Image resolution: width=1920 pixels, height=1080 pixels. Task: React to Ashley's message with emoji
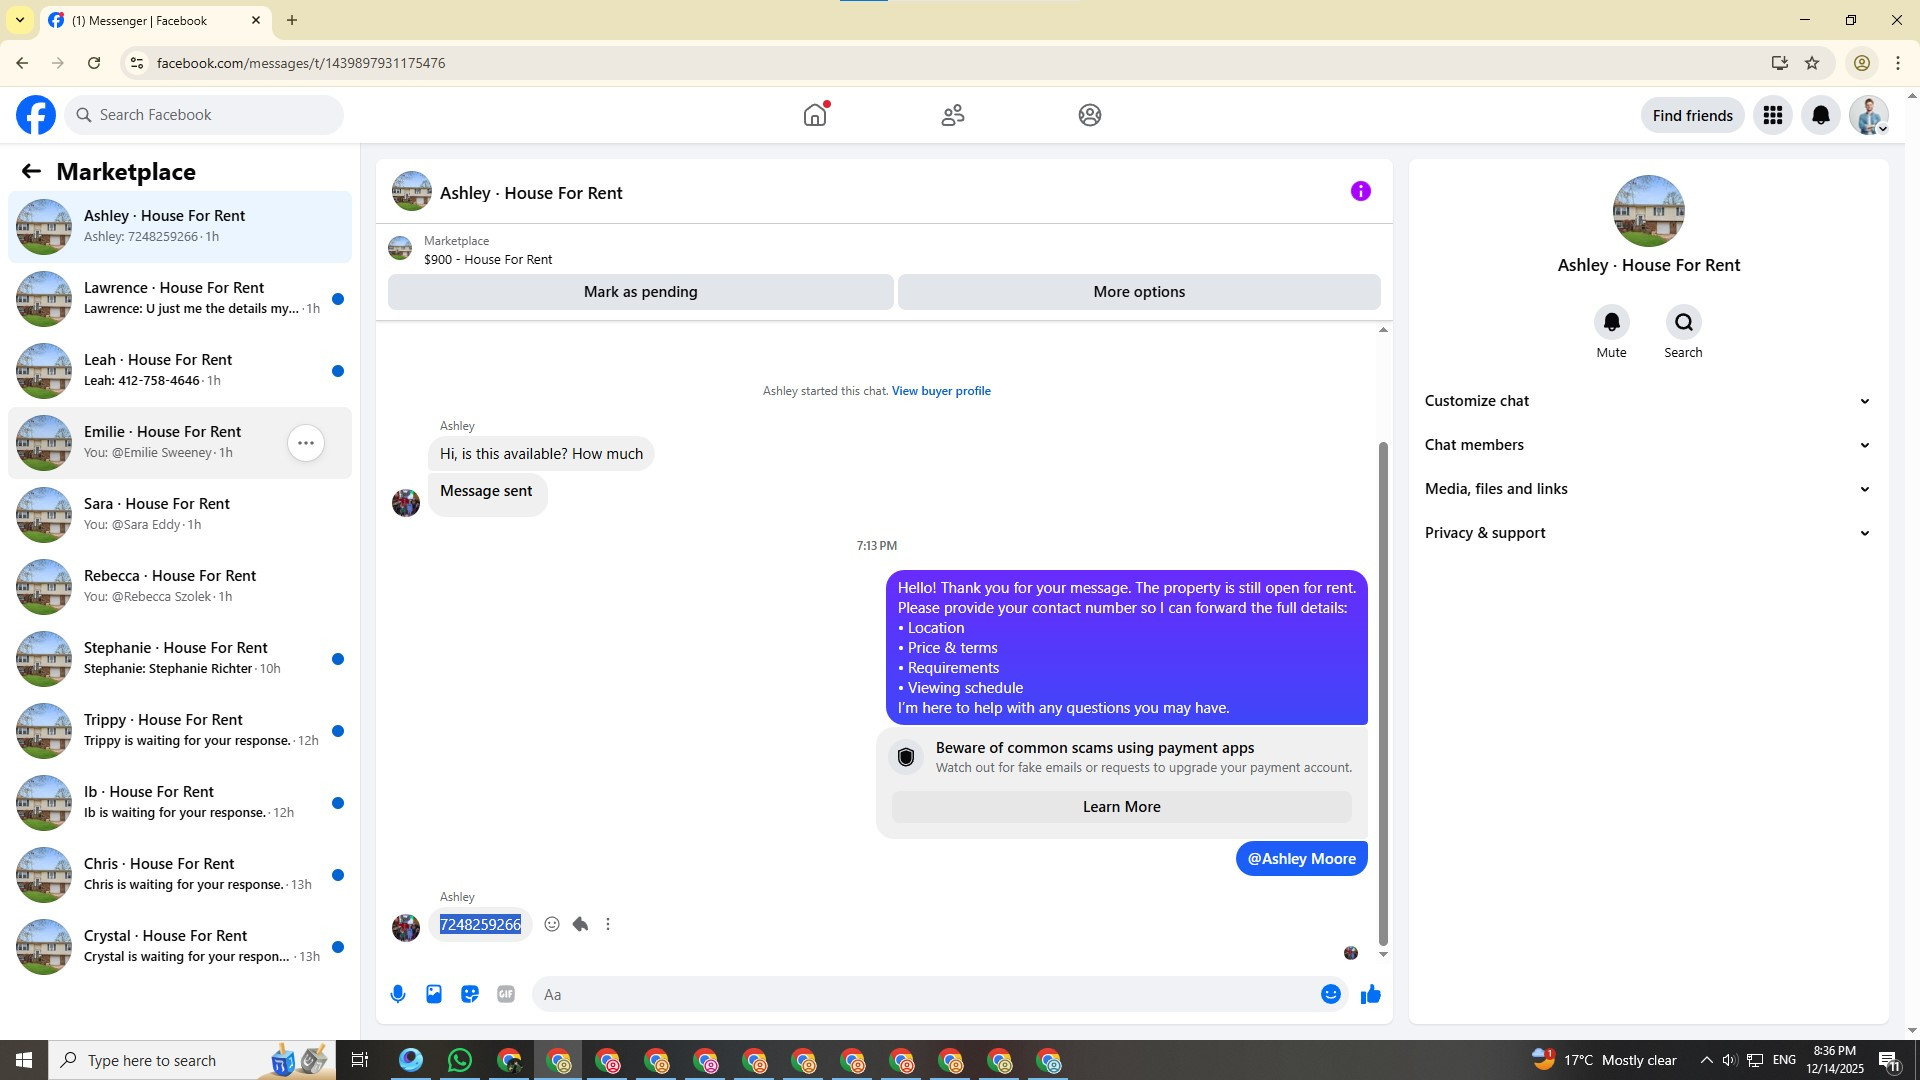tap(552, 924)
